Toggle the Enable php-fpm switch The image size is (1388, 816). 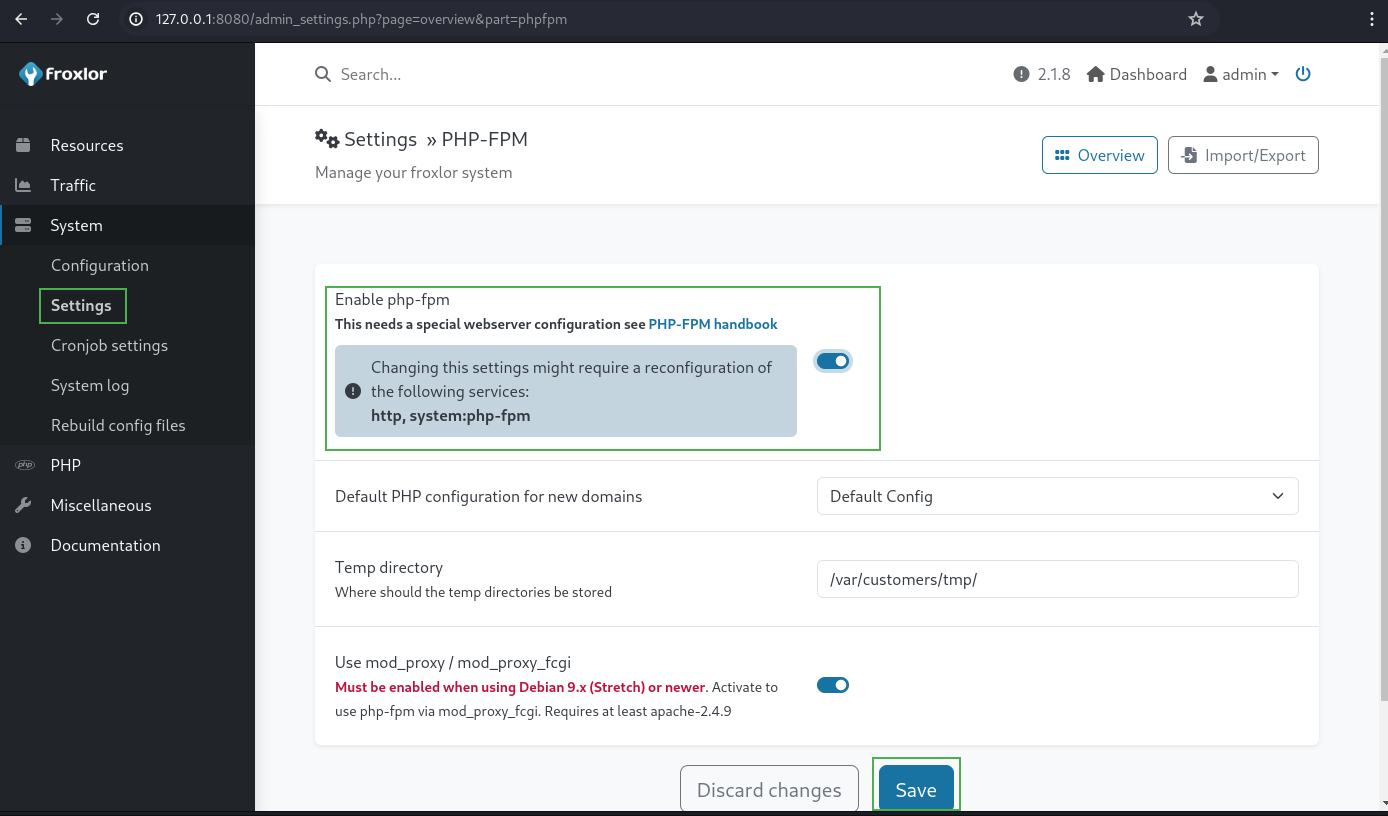[833, 361]
